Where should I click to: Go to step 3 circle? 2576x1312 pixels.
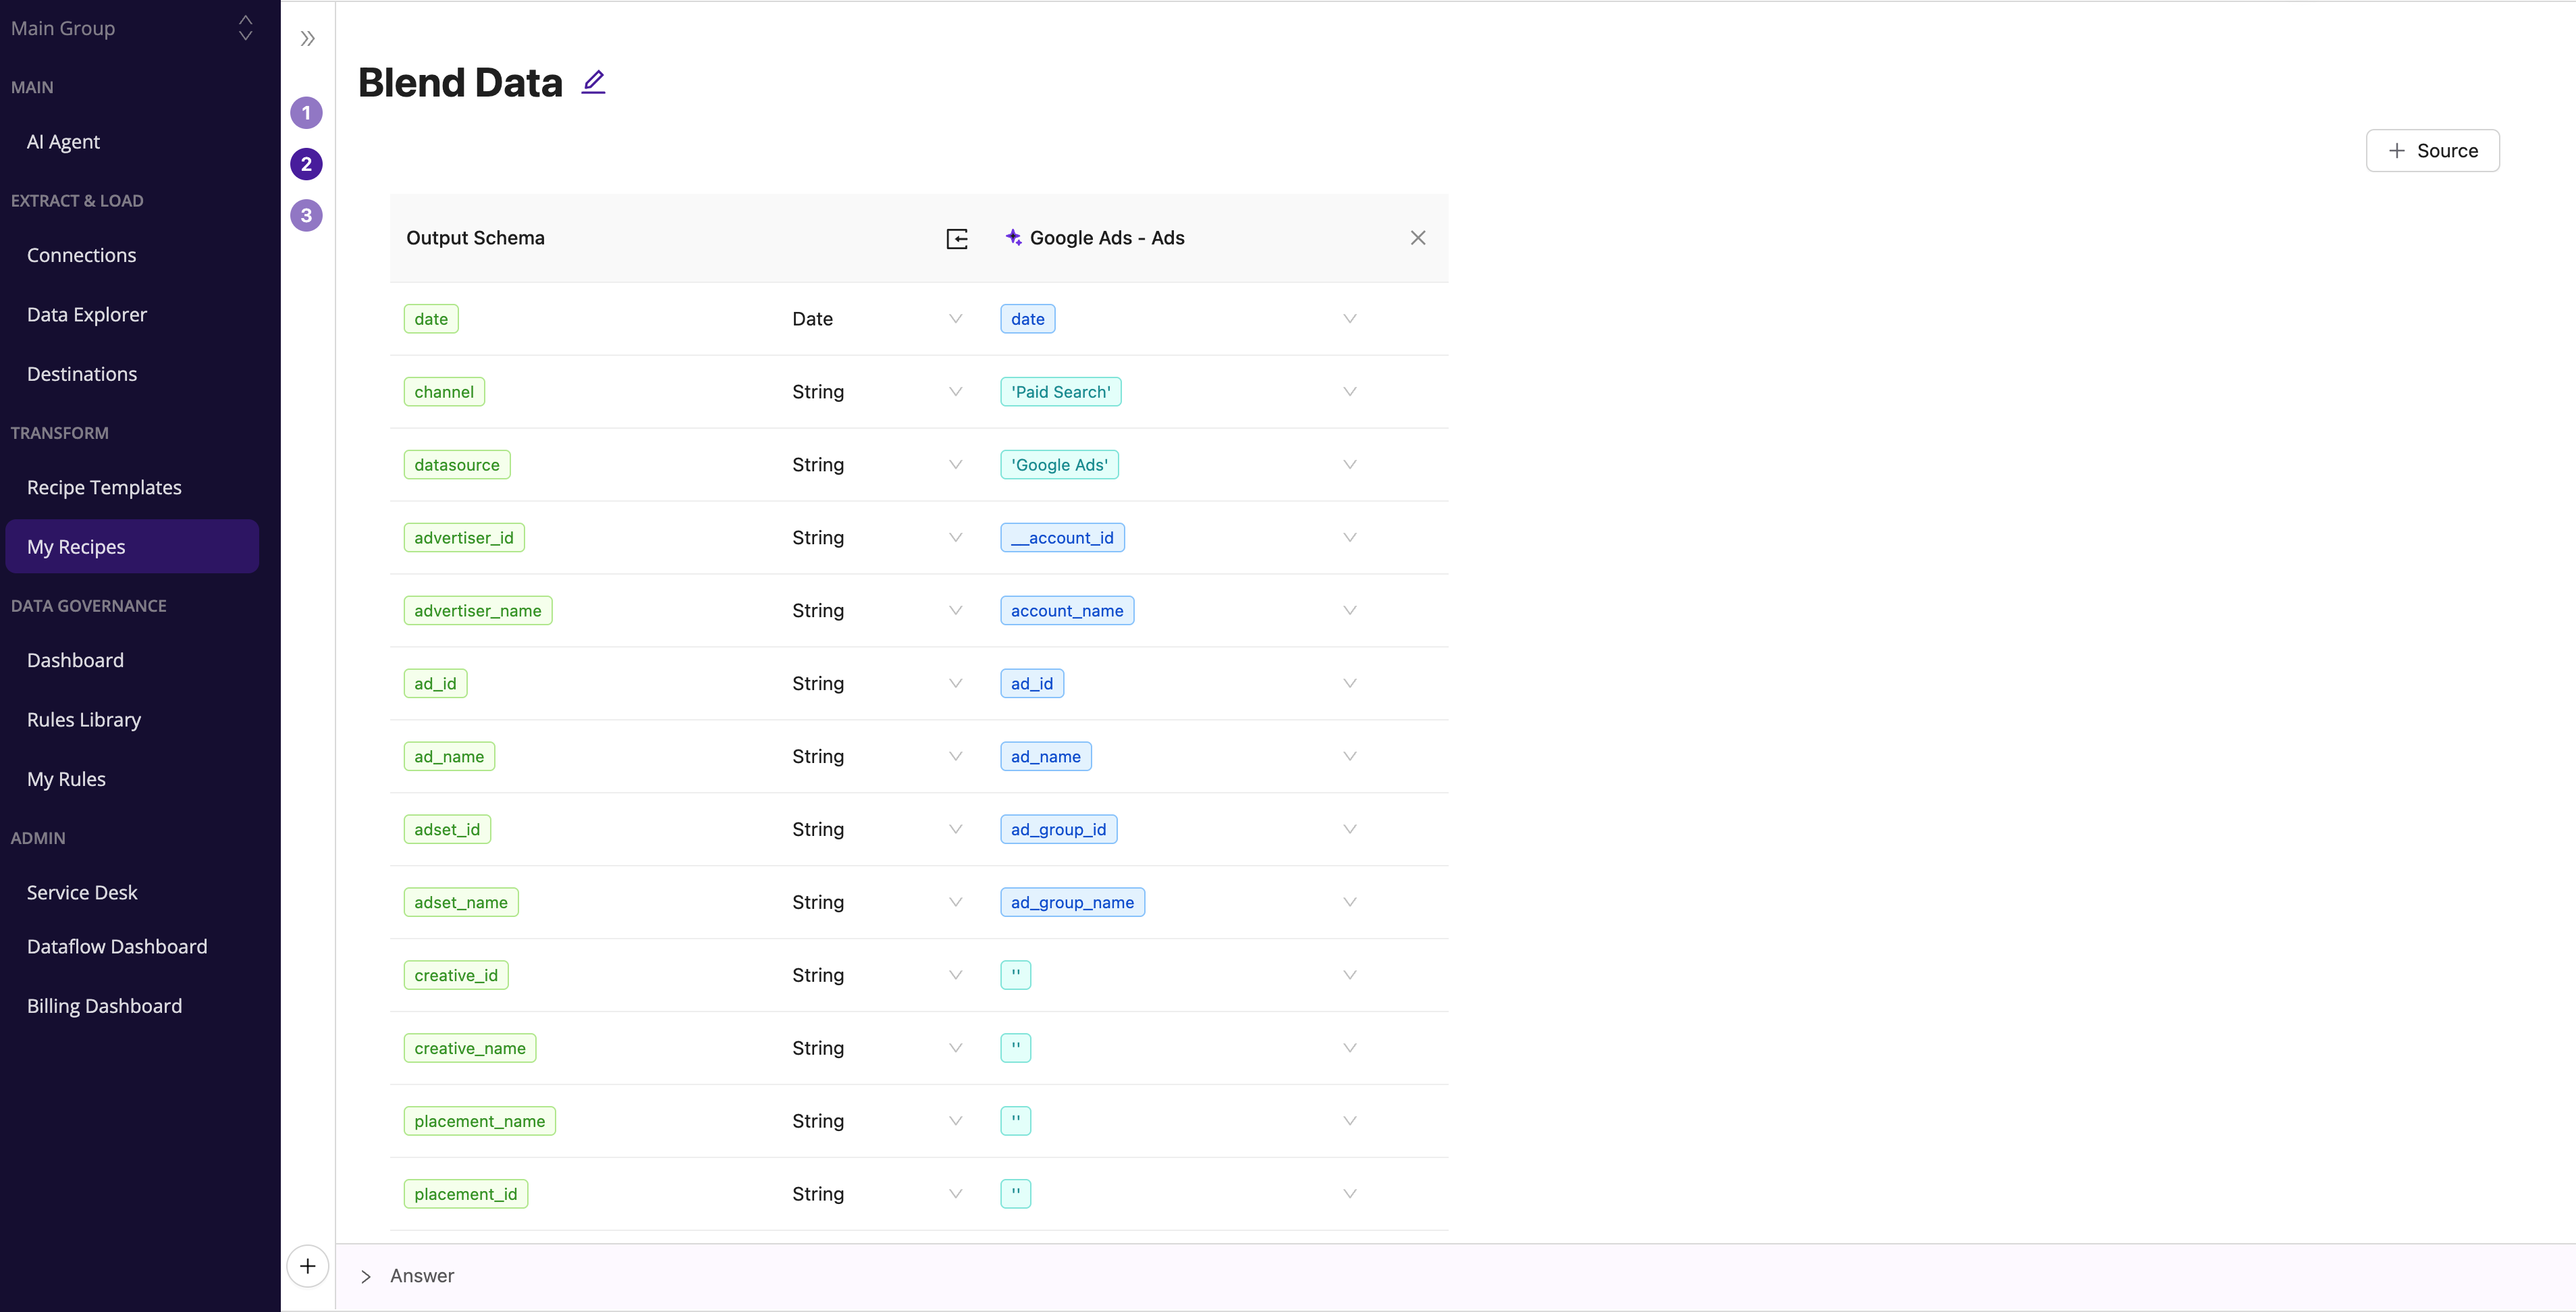click(x=306, y=215)
